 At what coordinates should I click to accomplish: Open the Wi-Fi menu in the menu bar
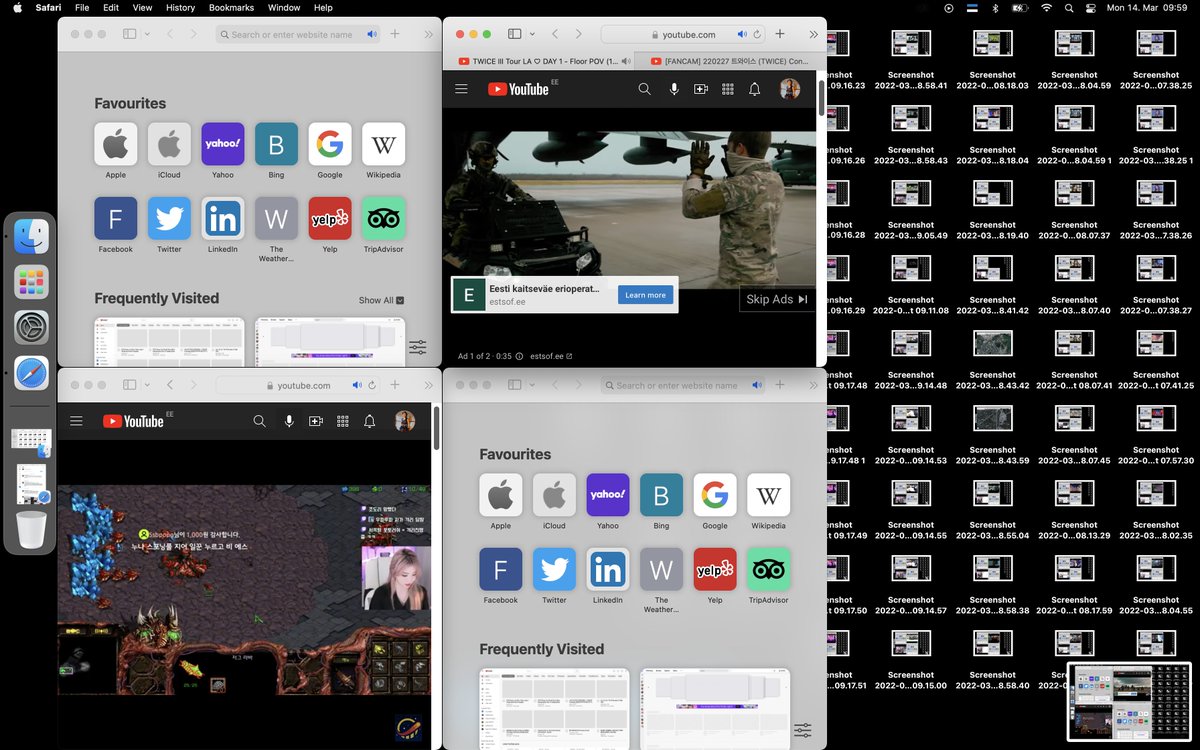point(1046,8)
